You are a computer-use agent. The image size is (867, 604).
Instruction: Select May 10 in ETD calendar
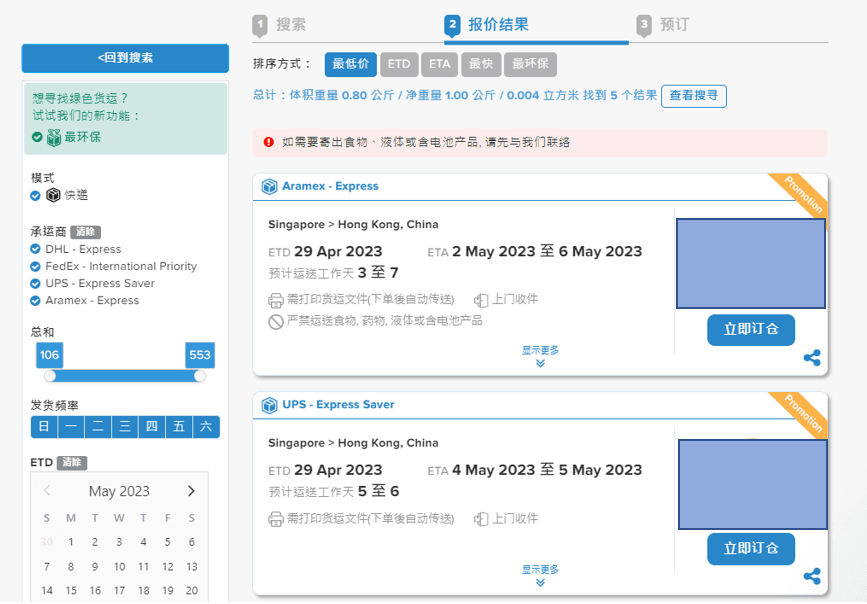tap(119, 566)
